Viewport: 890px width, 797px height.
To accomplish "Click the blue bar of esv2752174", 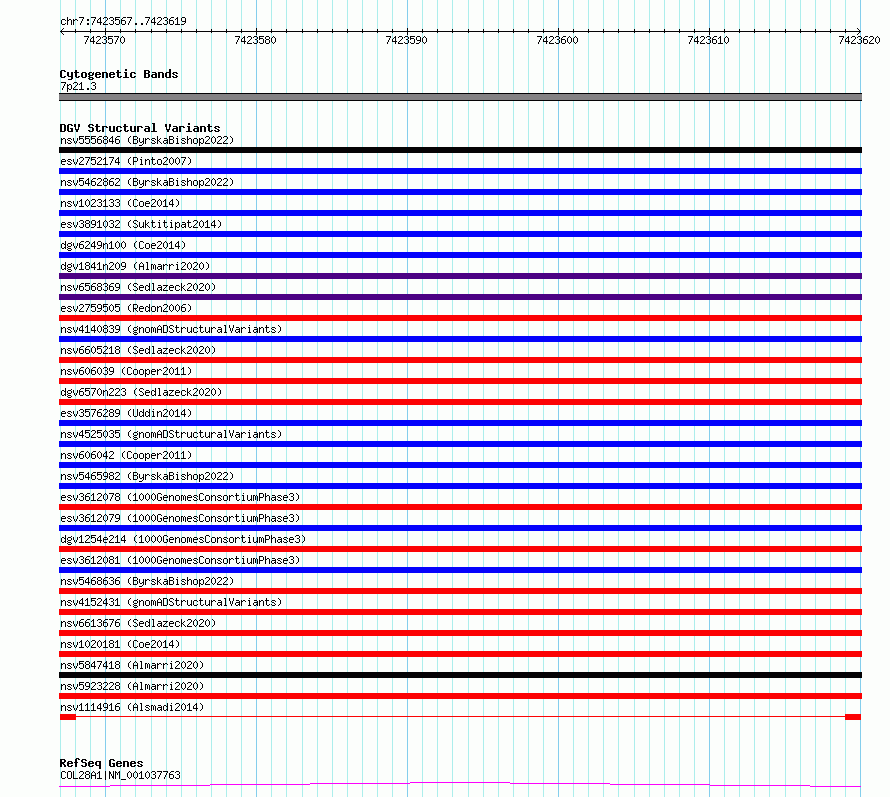I will (460, 171).
